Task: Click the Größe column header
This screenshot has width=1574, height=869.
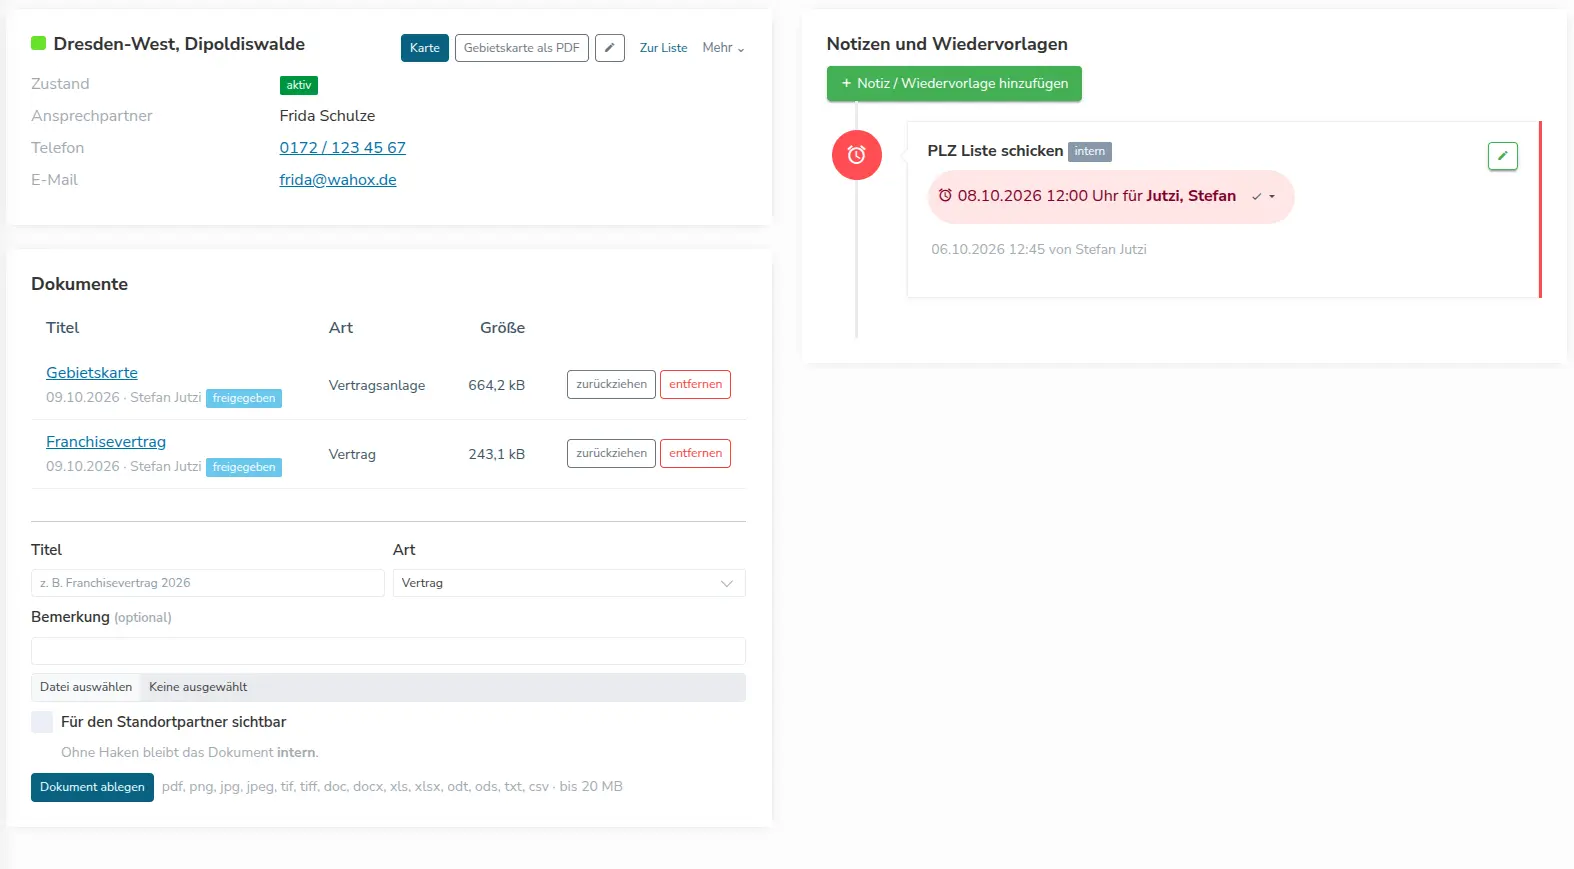Action: pos(502,328)
